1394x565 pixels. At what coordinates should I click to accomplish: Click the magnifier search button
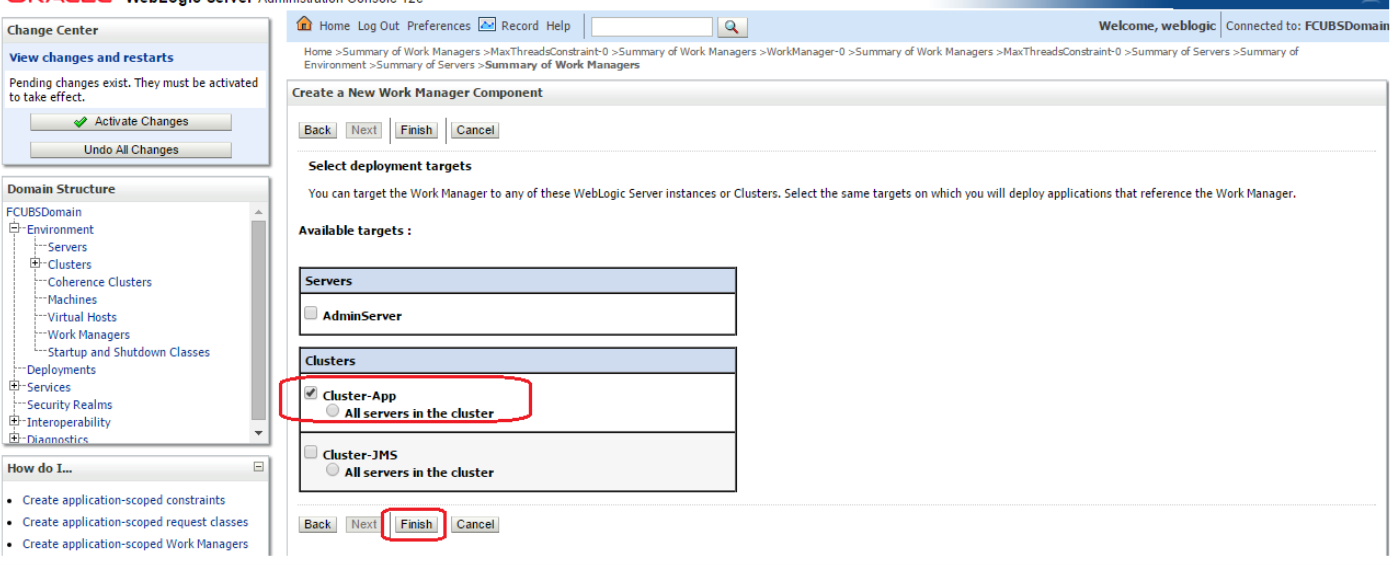coord(733,27)
